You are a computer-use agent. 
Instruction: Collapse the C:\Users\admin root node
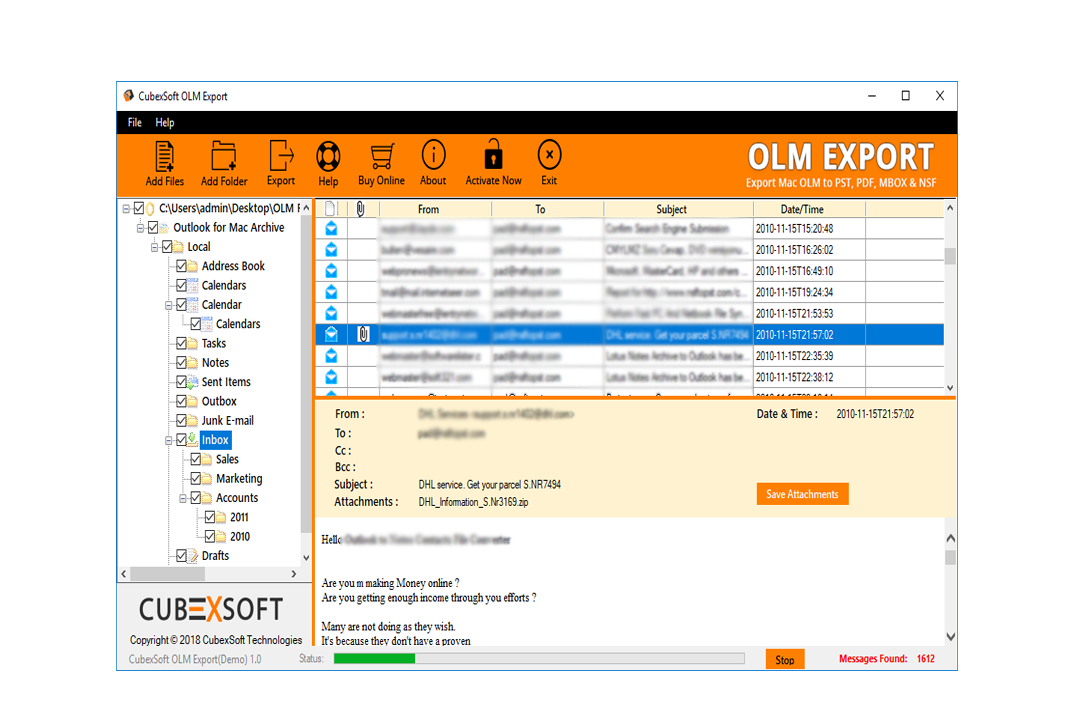[x=126, y=208]
